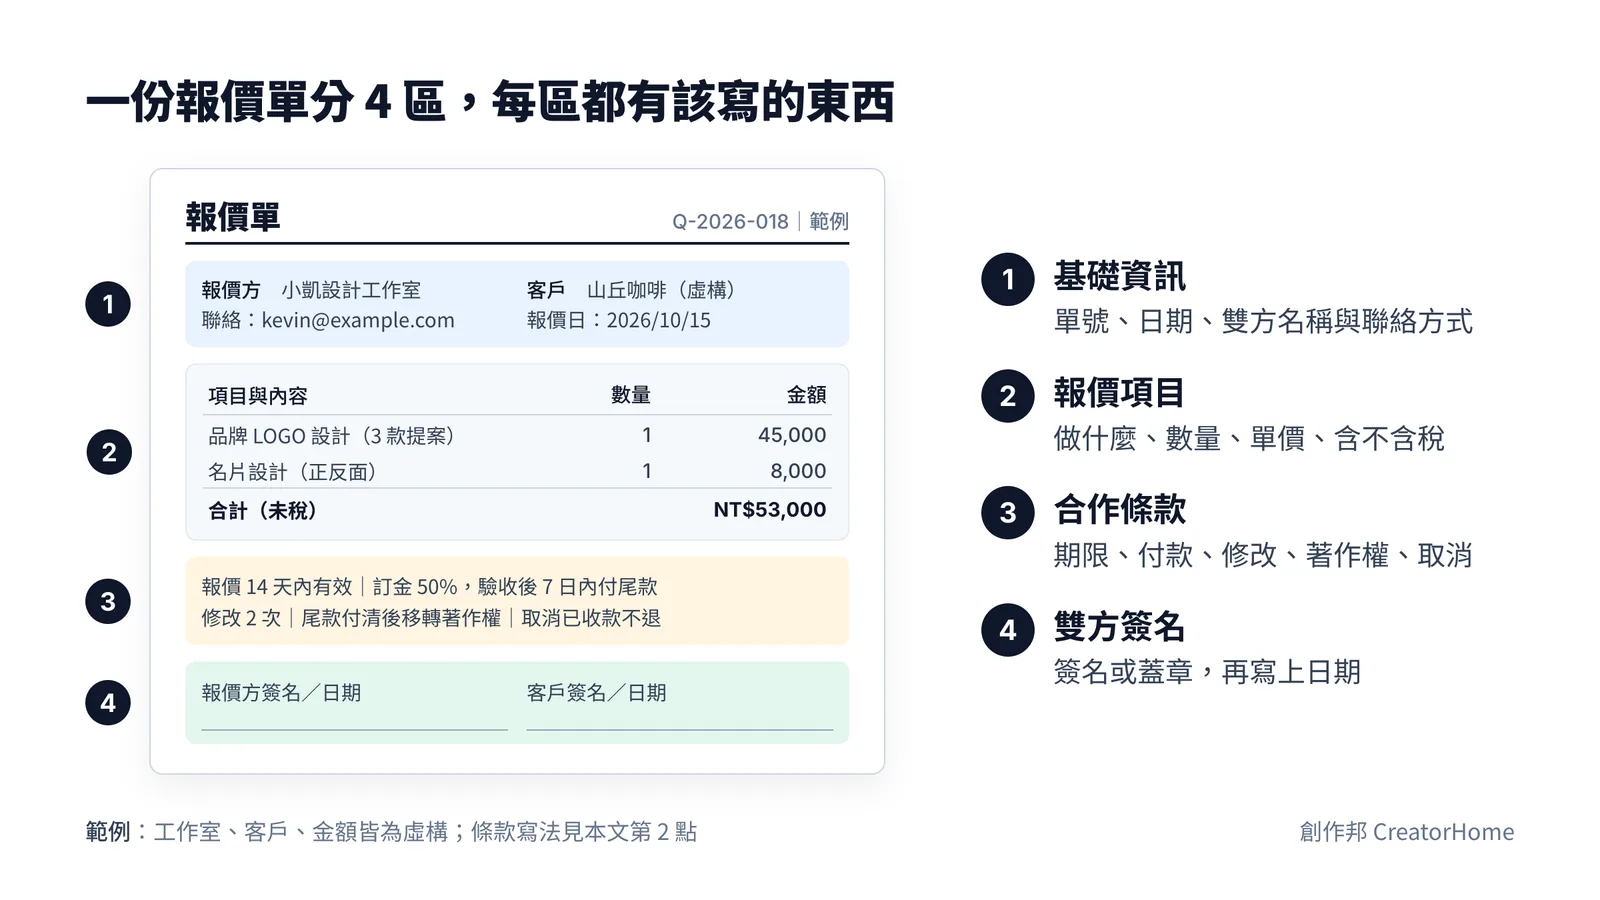1600x900 pixels.
Task: Click number 3 circle beside 合作條款 heading
Action: click(x=1007, y=513)
